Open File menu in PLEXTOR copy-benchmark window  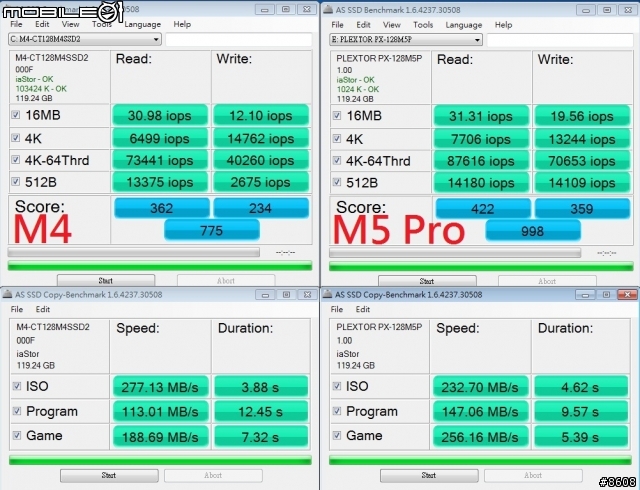pyautogui.click(x=337, y=309)
